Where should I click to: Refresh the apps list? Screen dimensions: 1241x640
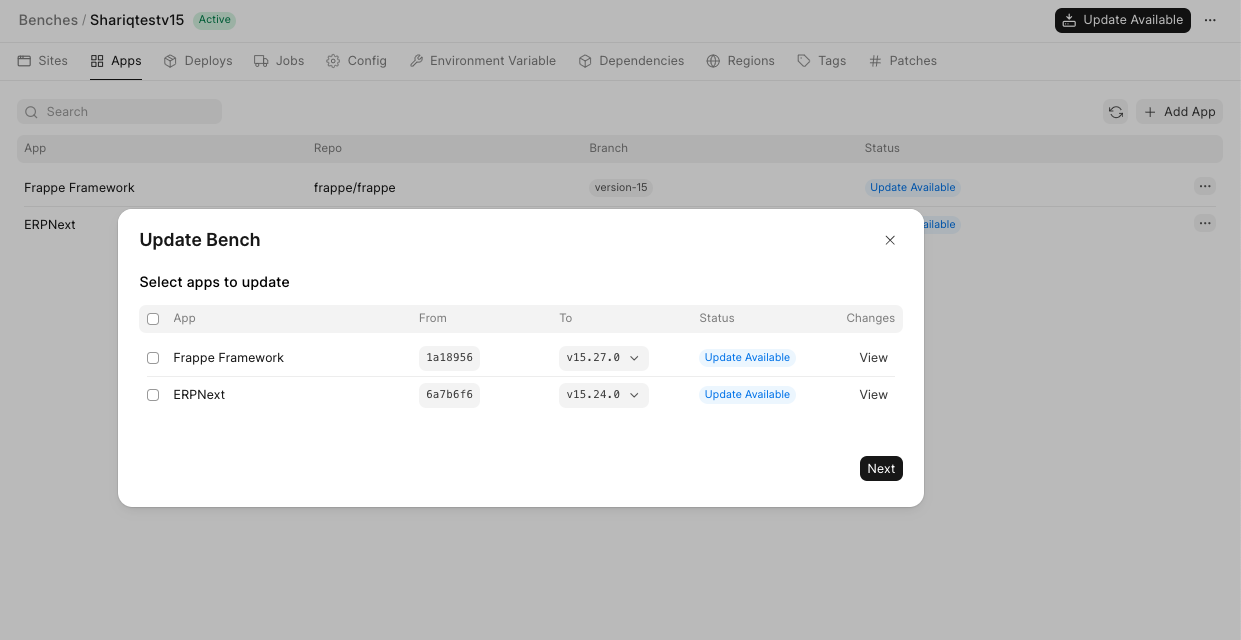(1116, 112)
